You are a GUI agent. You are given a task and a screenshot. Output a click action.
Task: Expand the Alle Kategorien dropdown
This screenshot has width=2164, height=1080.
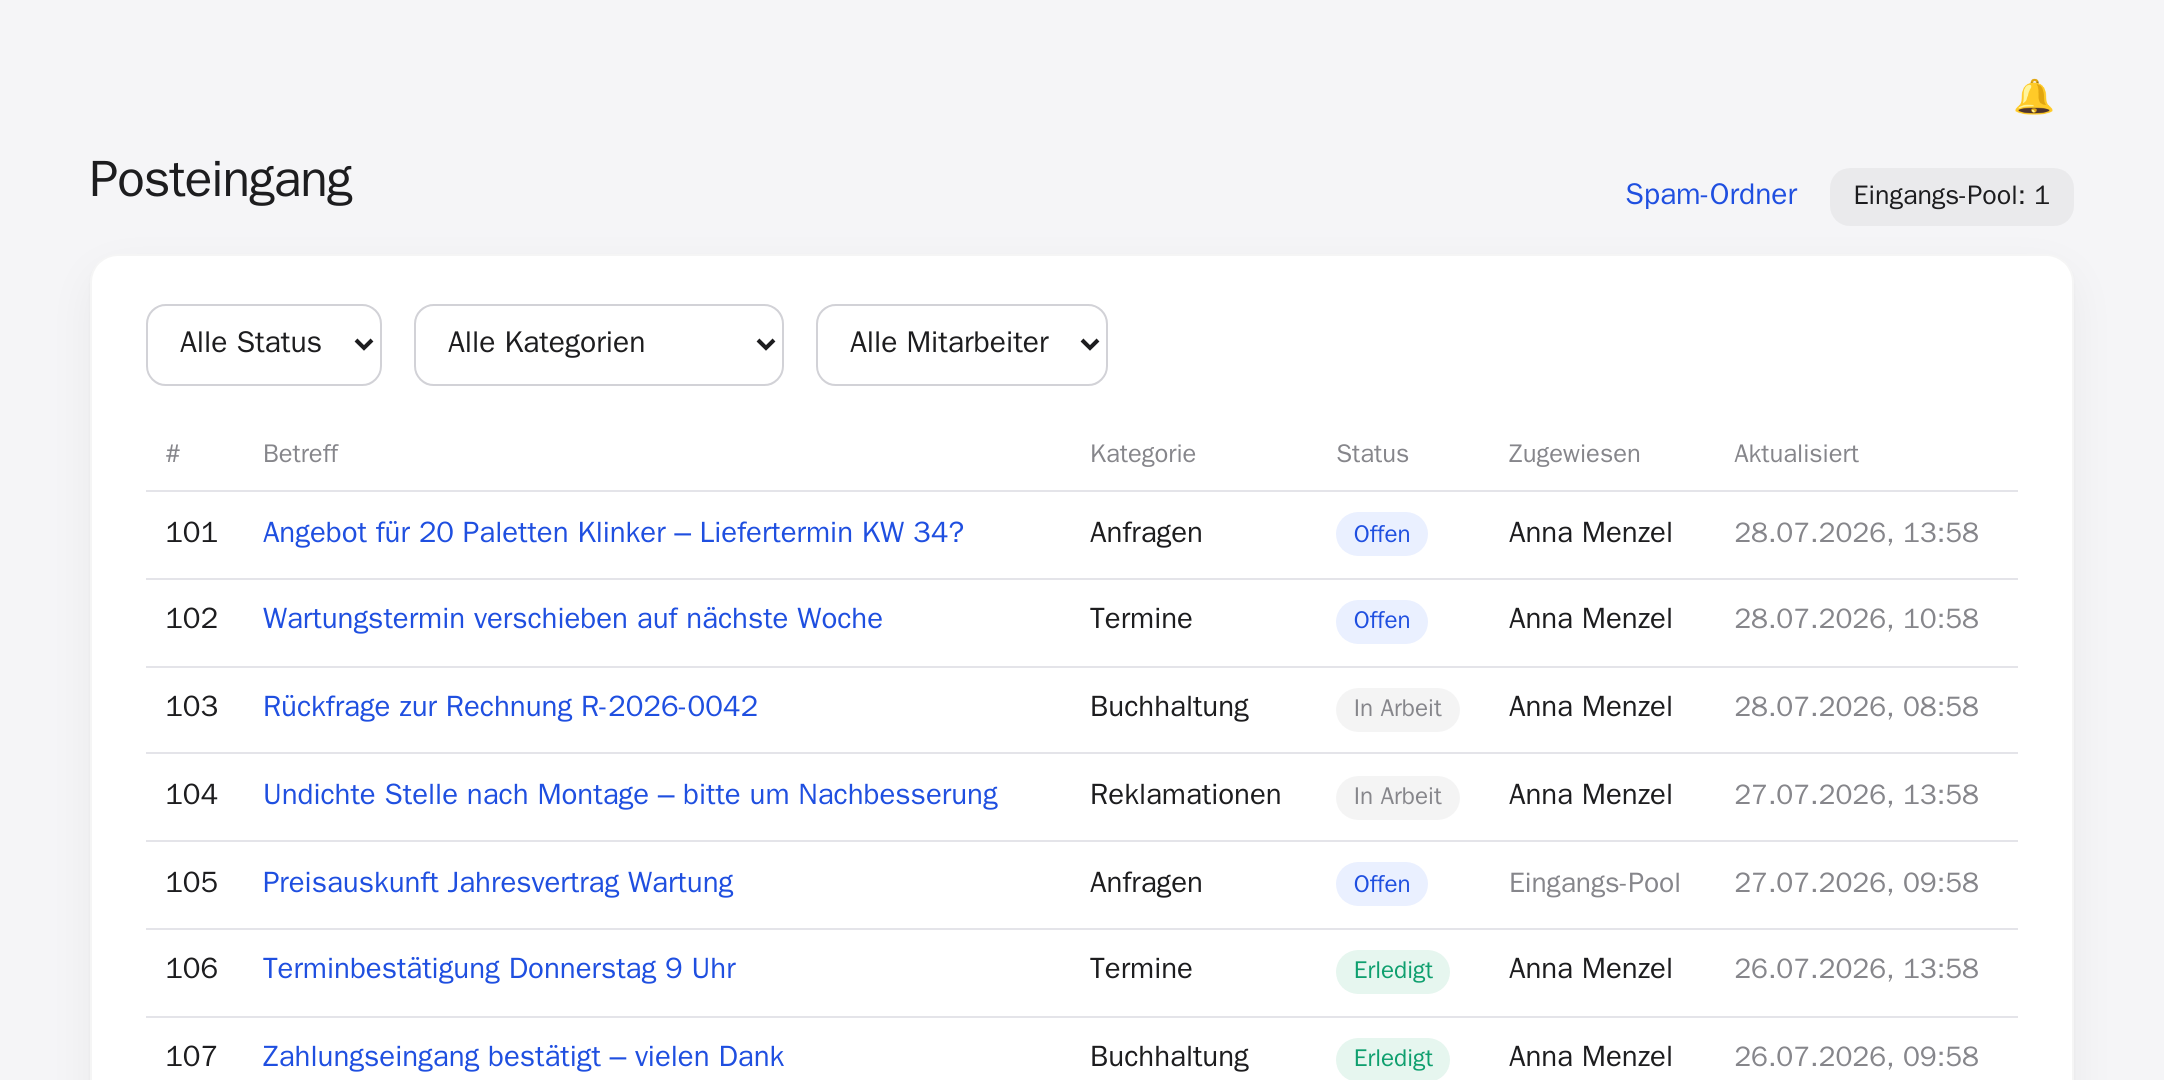[x=599, y=344]
